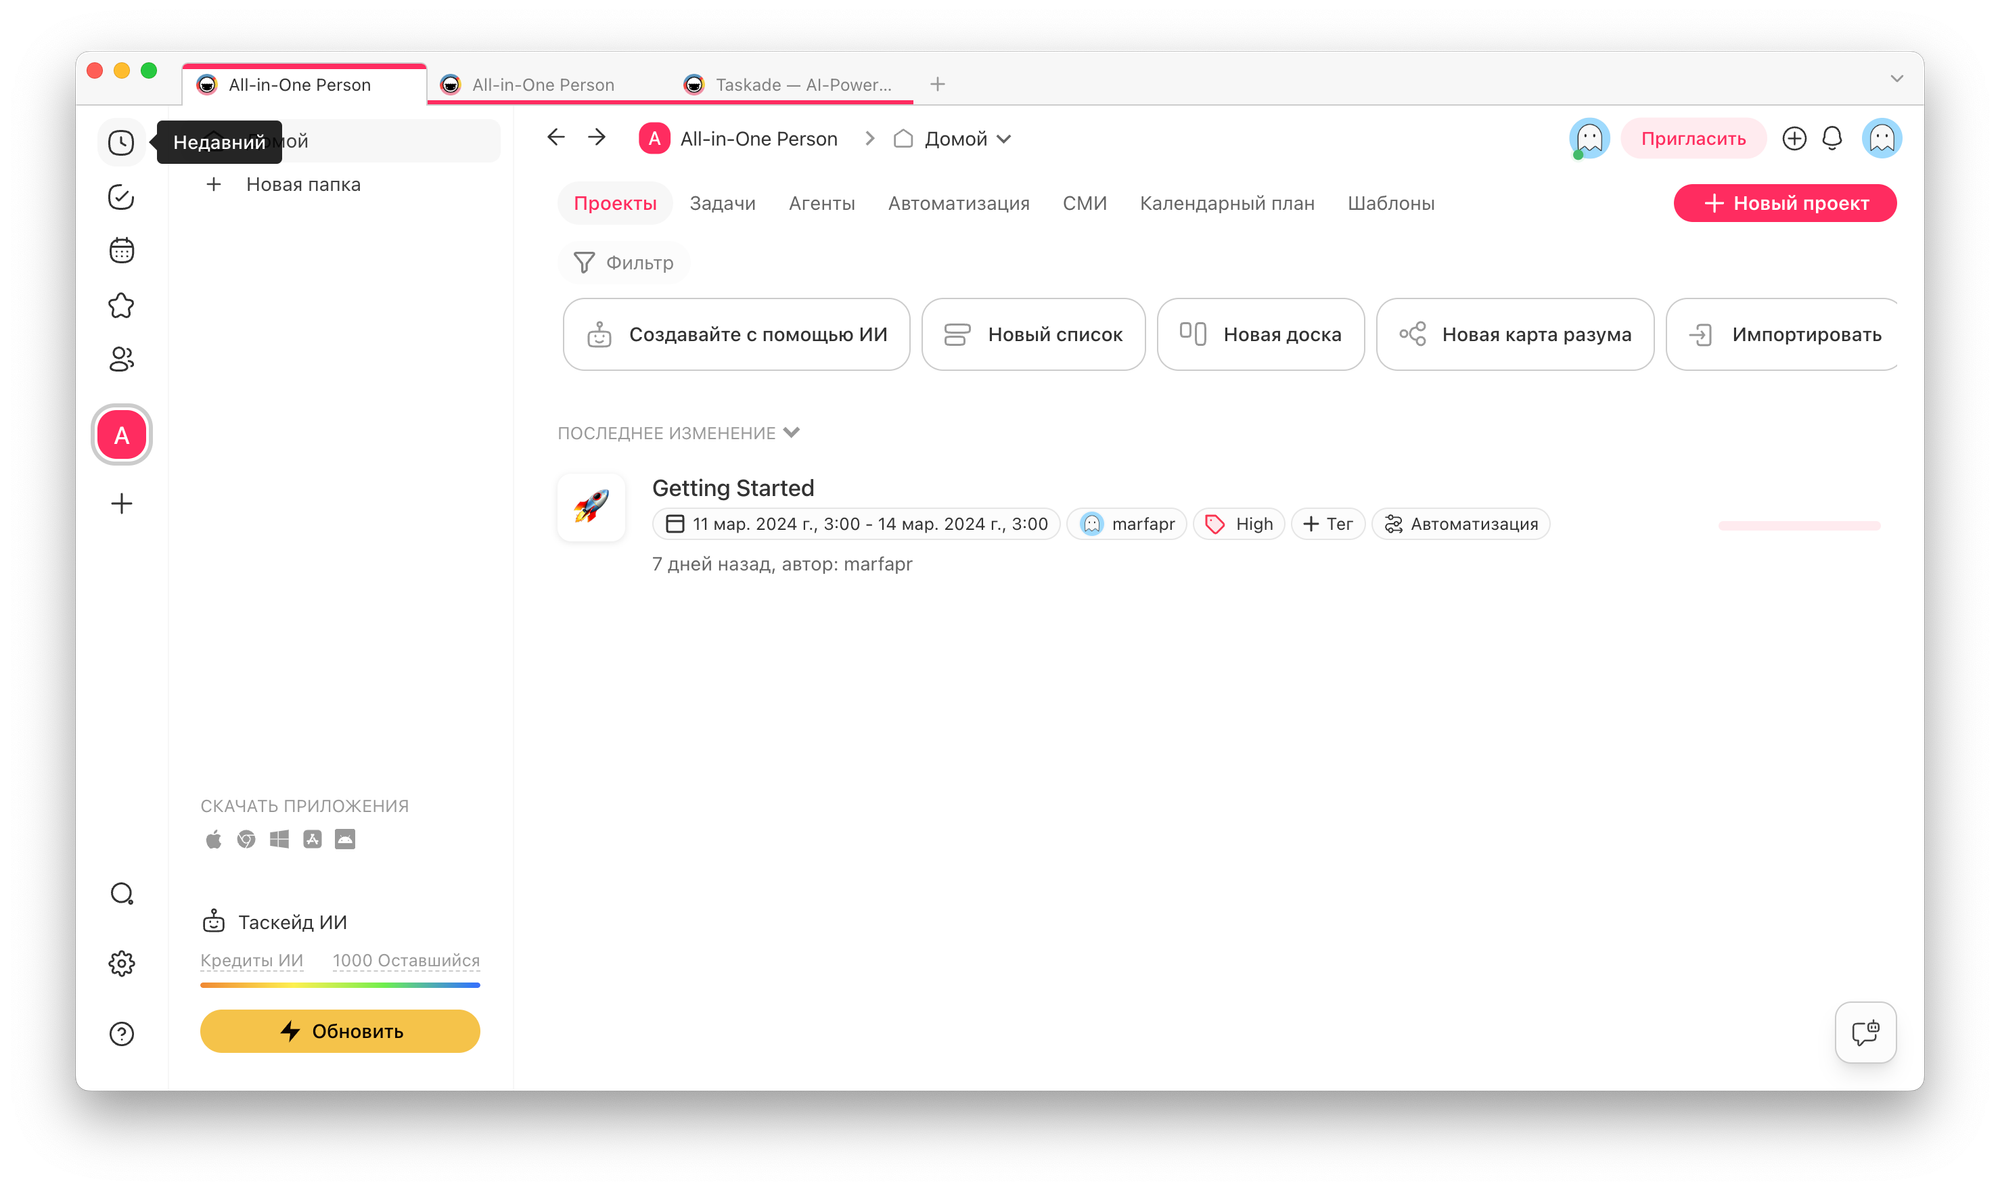Open the Favorites star icon
Image resolution: width=2000 pixels, height=1191 pixels.
pos(121,306)
